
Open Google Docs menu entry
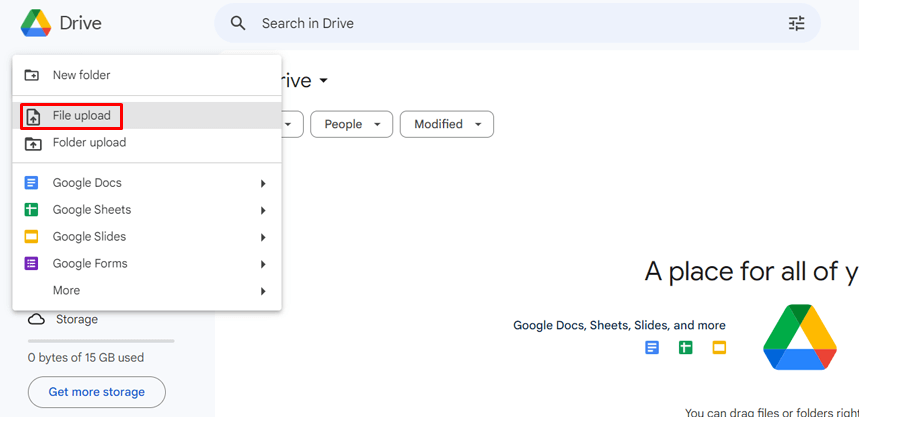tap(147, 183)
